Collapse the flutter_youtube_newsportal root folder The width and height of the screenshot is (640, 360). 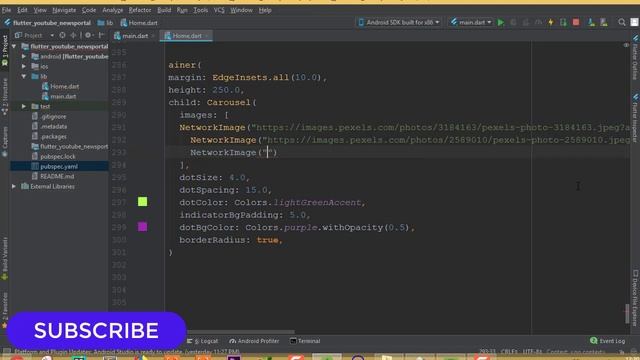[x=14, y=47]
